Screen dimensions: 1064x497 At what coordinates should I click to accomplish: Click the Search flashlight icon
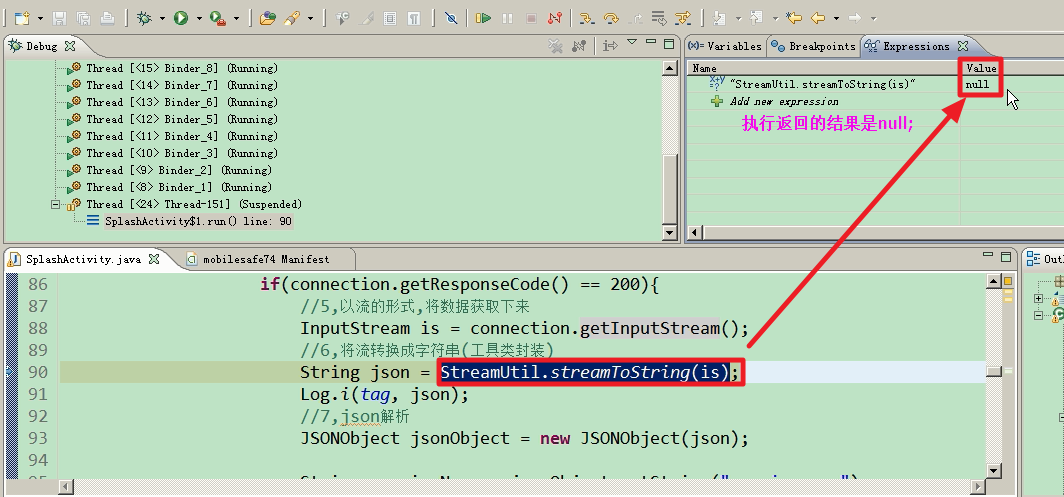click(292, 18)
